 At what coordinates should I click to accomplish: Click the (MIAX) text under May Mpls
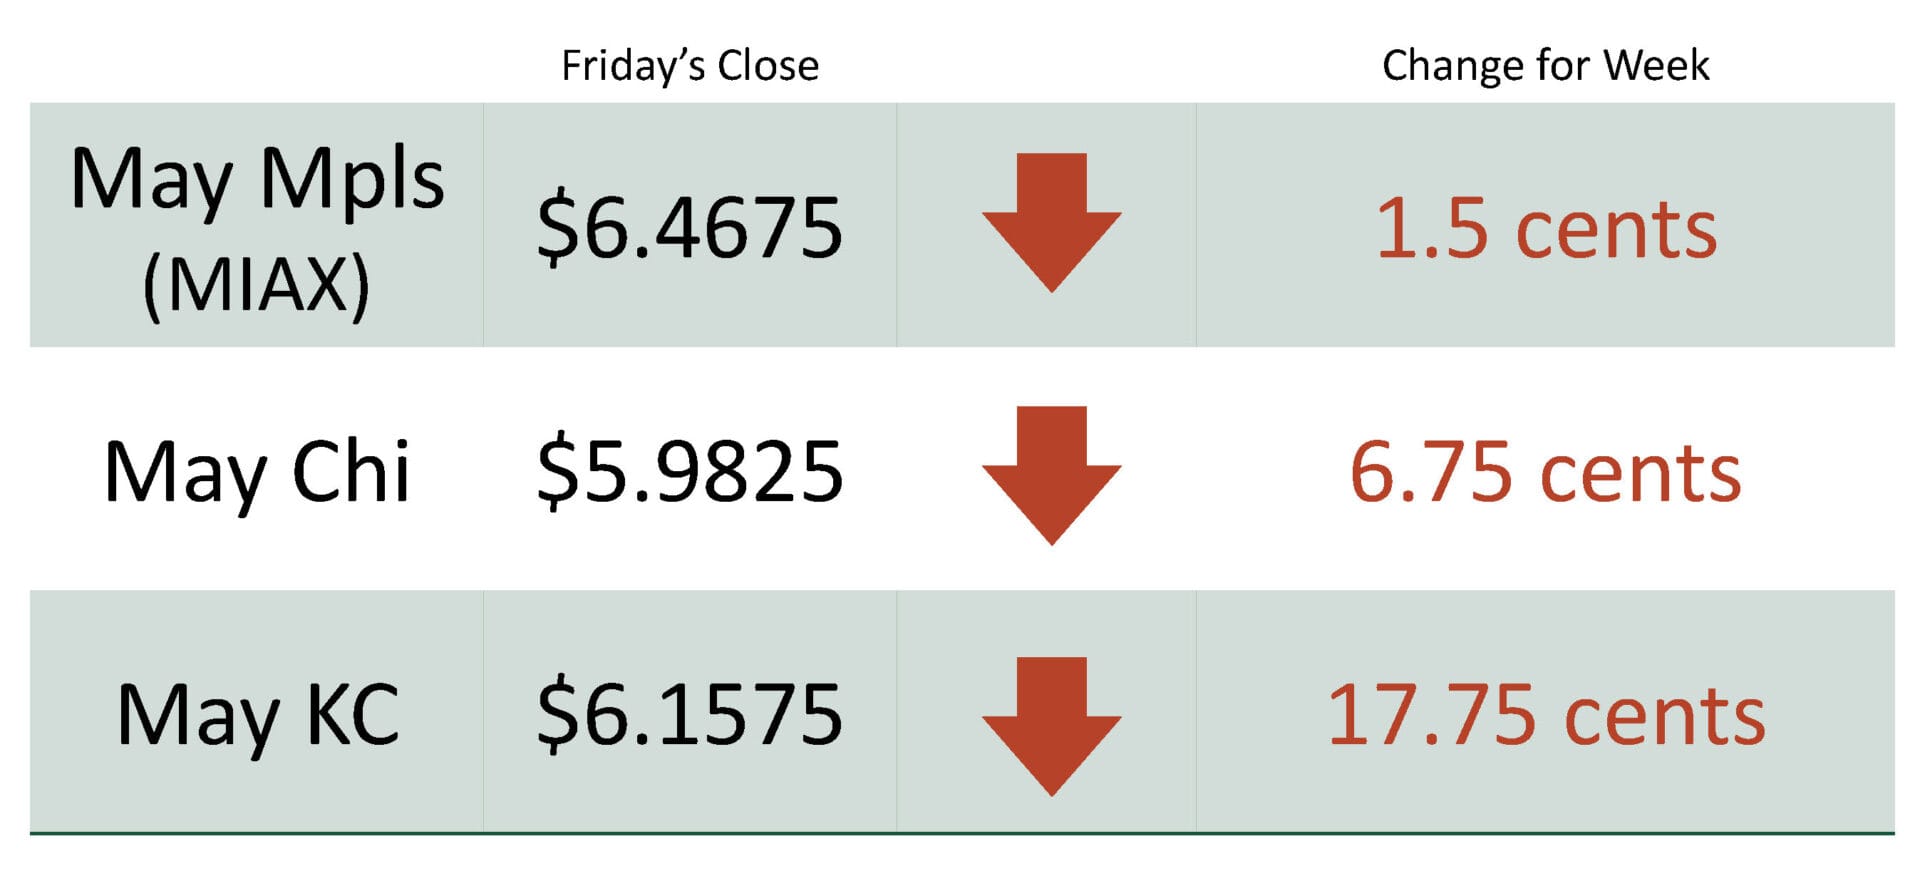pos(257,286)
